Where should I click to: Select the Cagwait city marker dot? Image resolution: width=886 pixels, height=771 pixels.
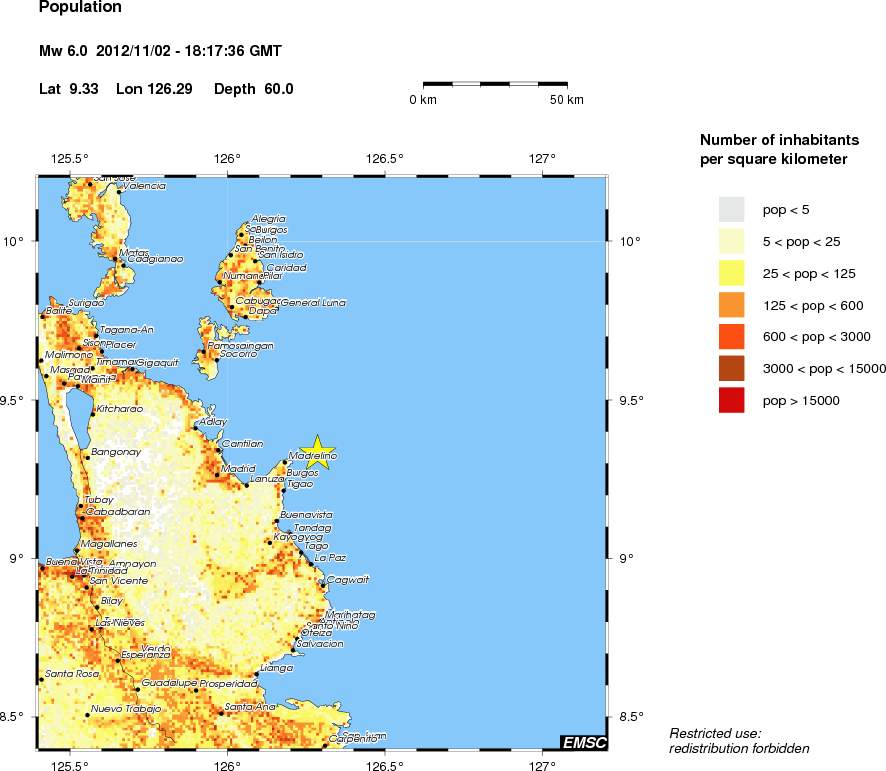click(321, 582)
